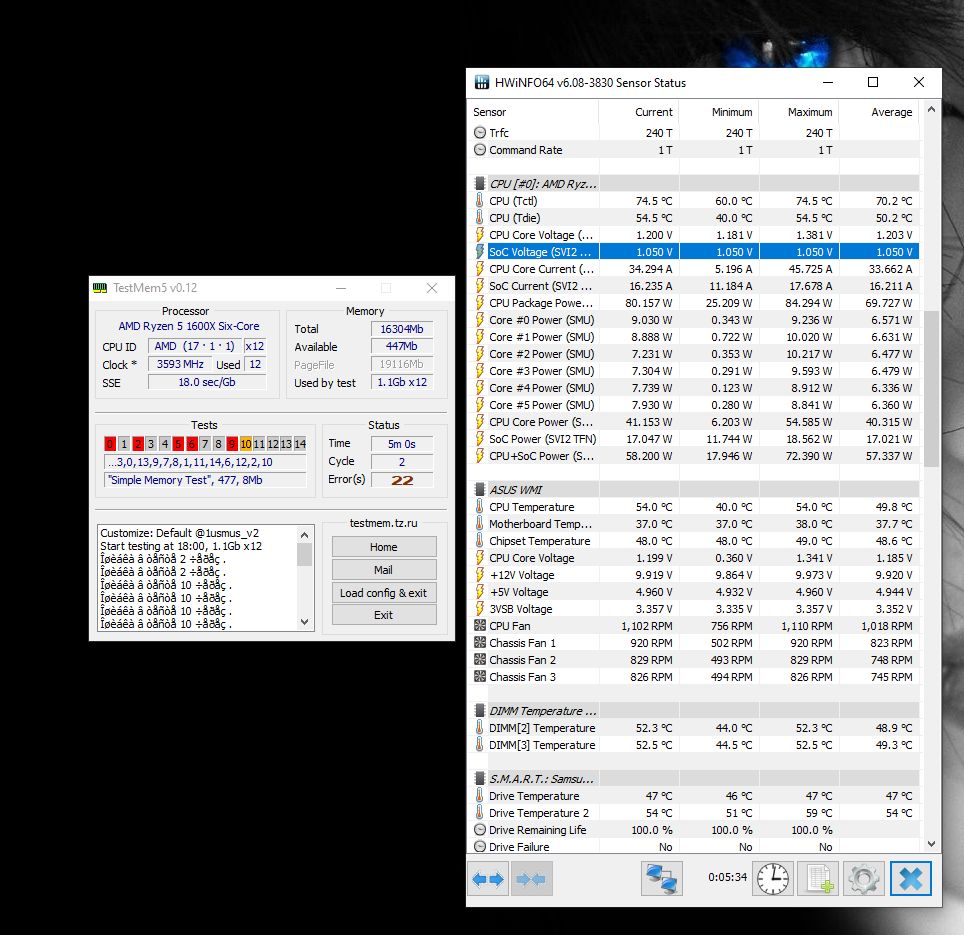Image resolution: width=964 pixels, height=935 pixels.
Task: Select the Core #3 Power (SMU) row
Action: [695, 371]
